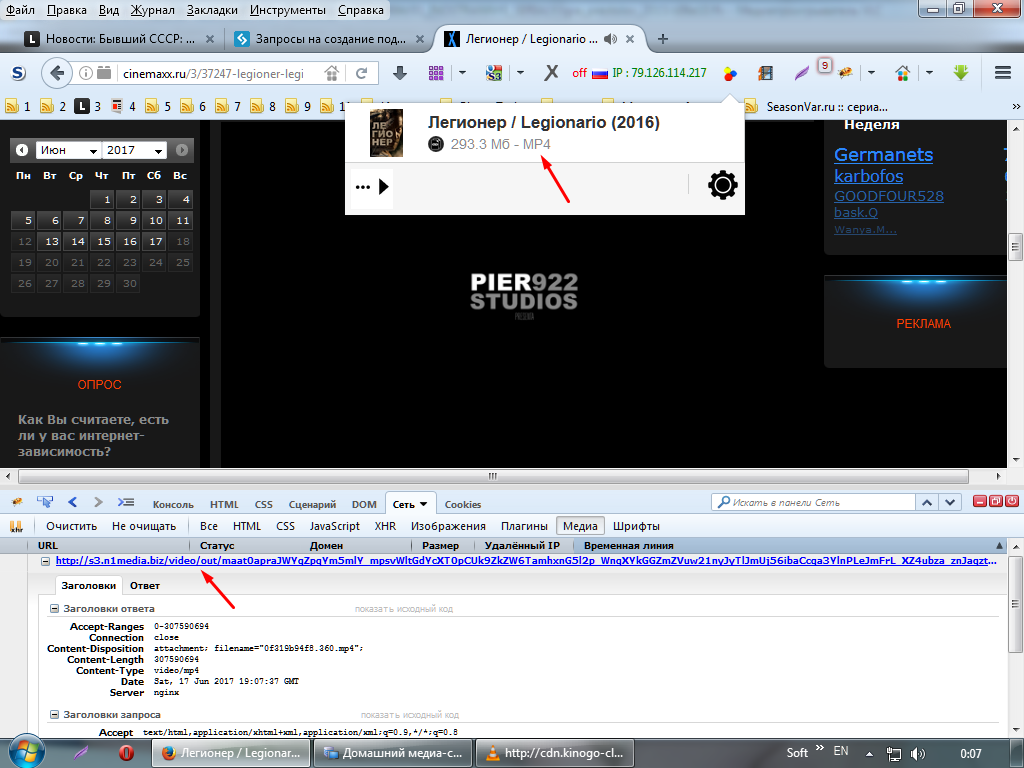Screen dimensions: 1024x768
Task: Switch to the Ответ tab
Action: 145,585
